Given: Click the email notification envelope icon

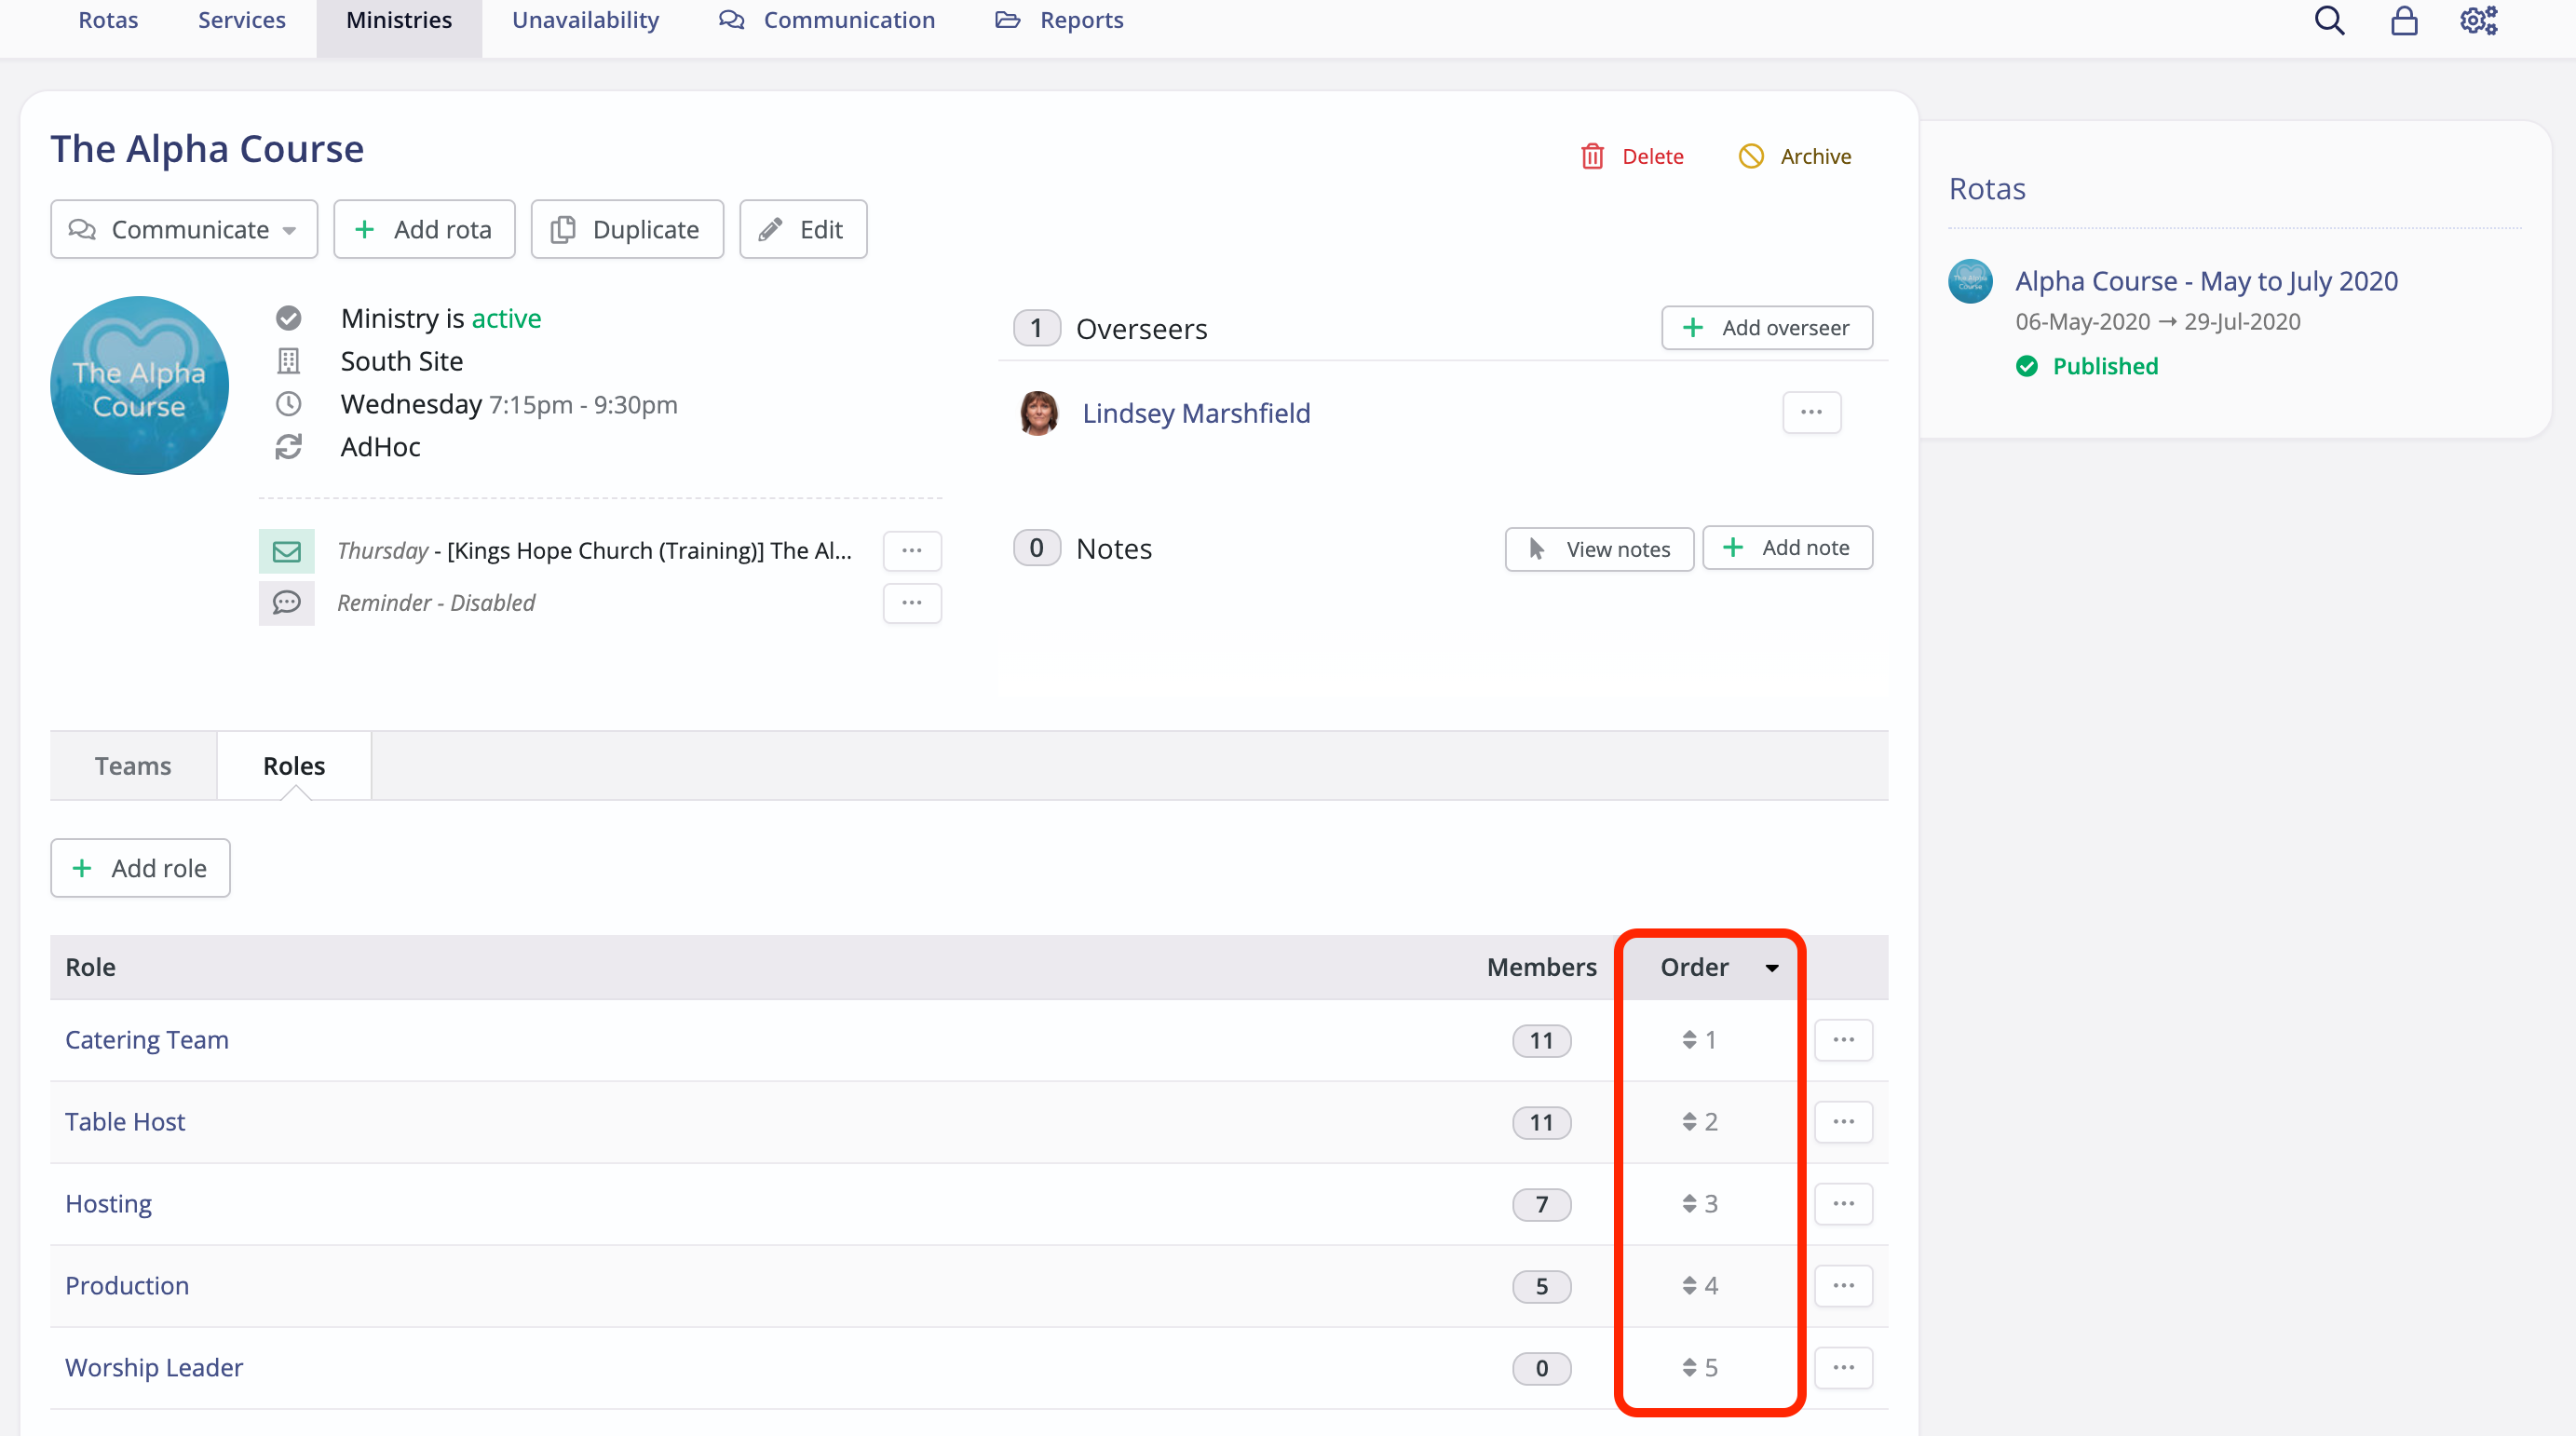Looking at the screenshot, I should point(287,551).
